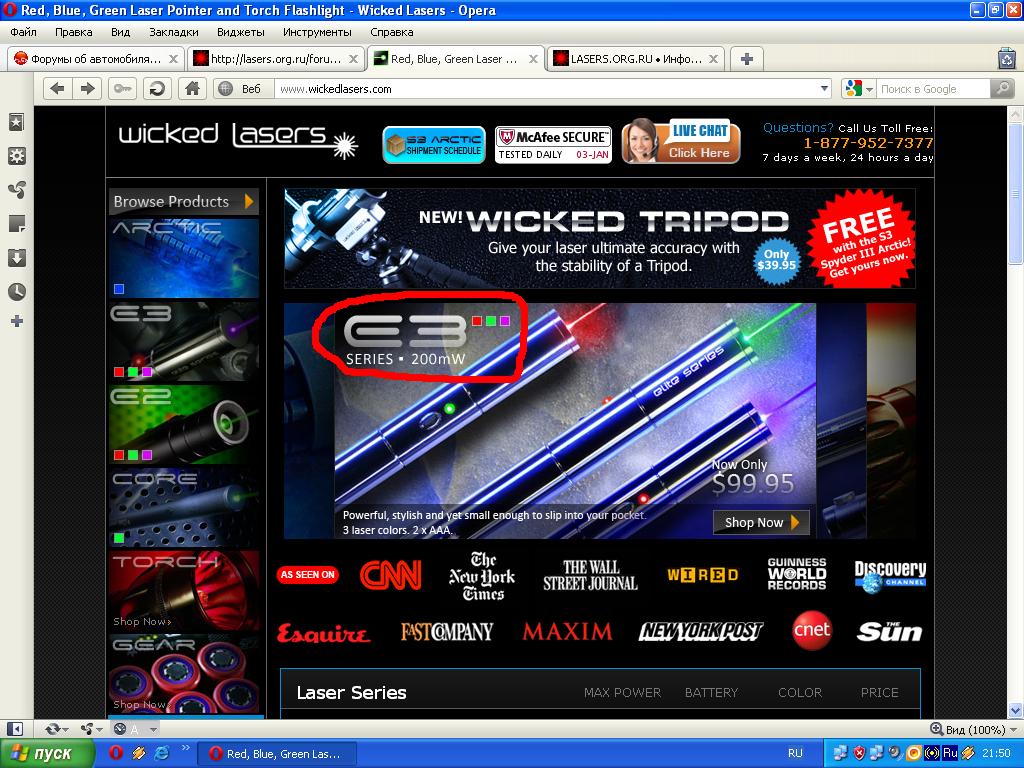Image resolution: width=1024 pixels, height=768 pixels.
Task: Click the wireless signal tray icon
Action: [x=932, y=753]
